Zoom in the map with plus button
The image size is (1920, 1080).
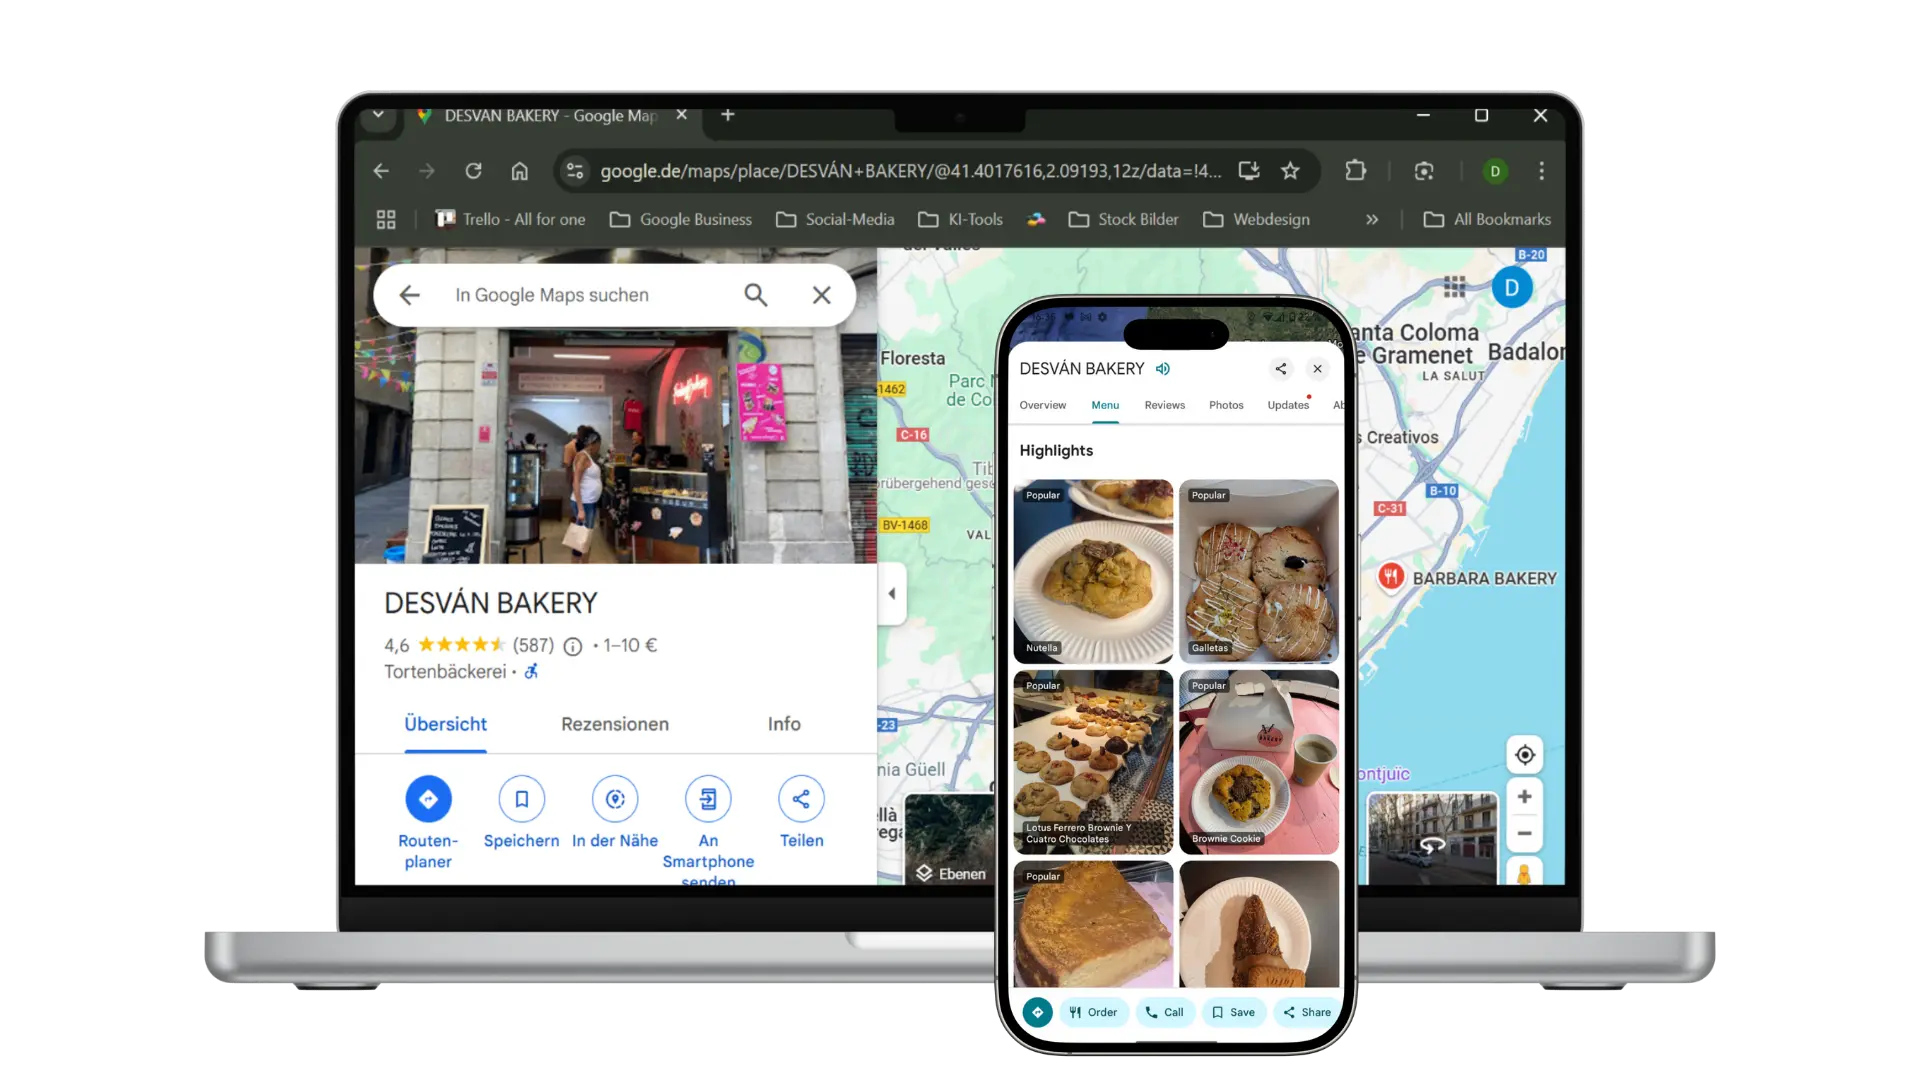pyautogui.click(x=1524, y=797)
